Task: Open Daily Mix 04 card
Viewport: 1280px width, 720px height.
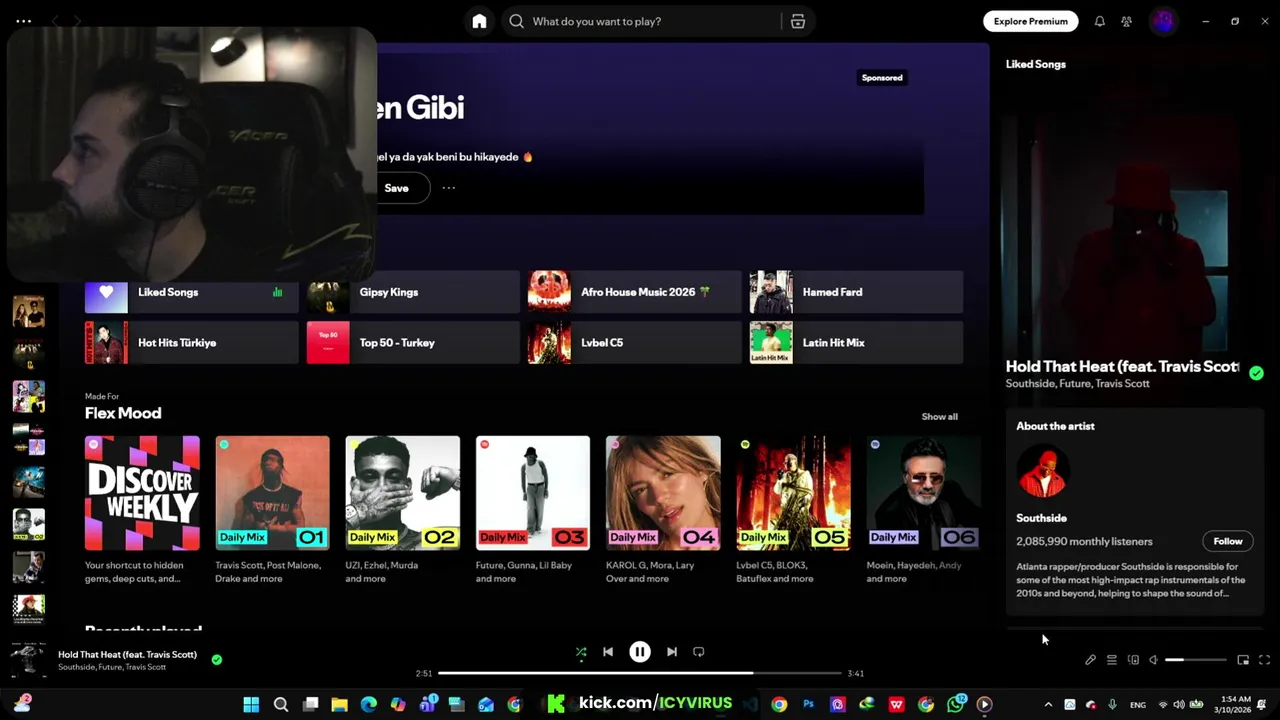Action: pyautogui.click(x=663, y=511)
